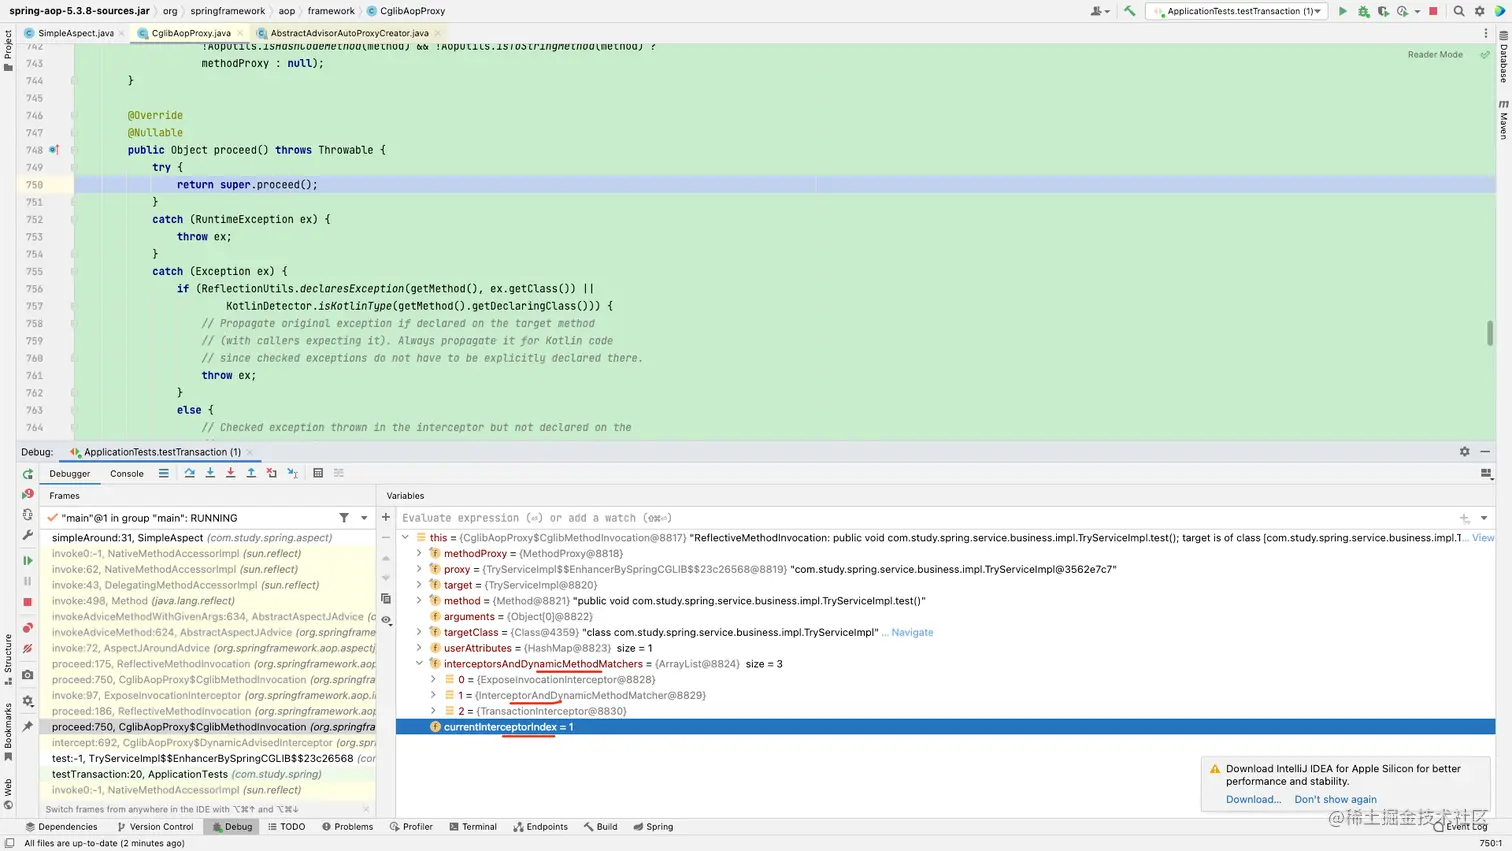Open the thread selector dropdown arrow
1512x851 pixels.
[364, 518]
